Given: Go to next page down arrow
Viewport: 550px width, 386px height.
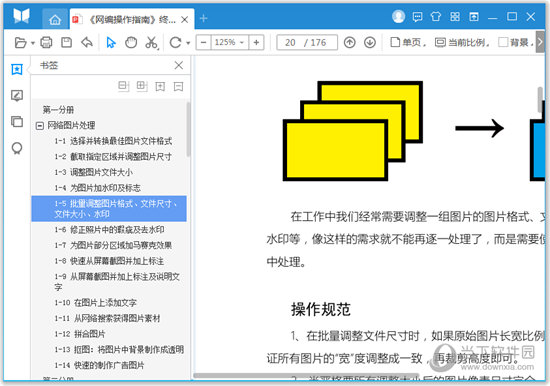Looking at the screenshot, I should [x=370, y=42].
